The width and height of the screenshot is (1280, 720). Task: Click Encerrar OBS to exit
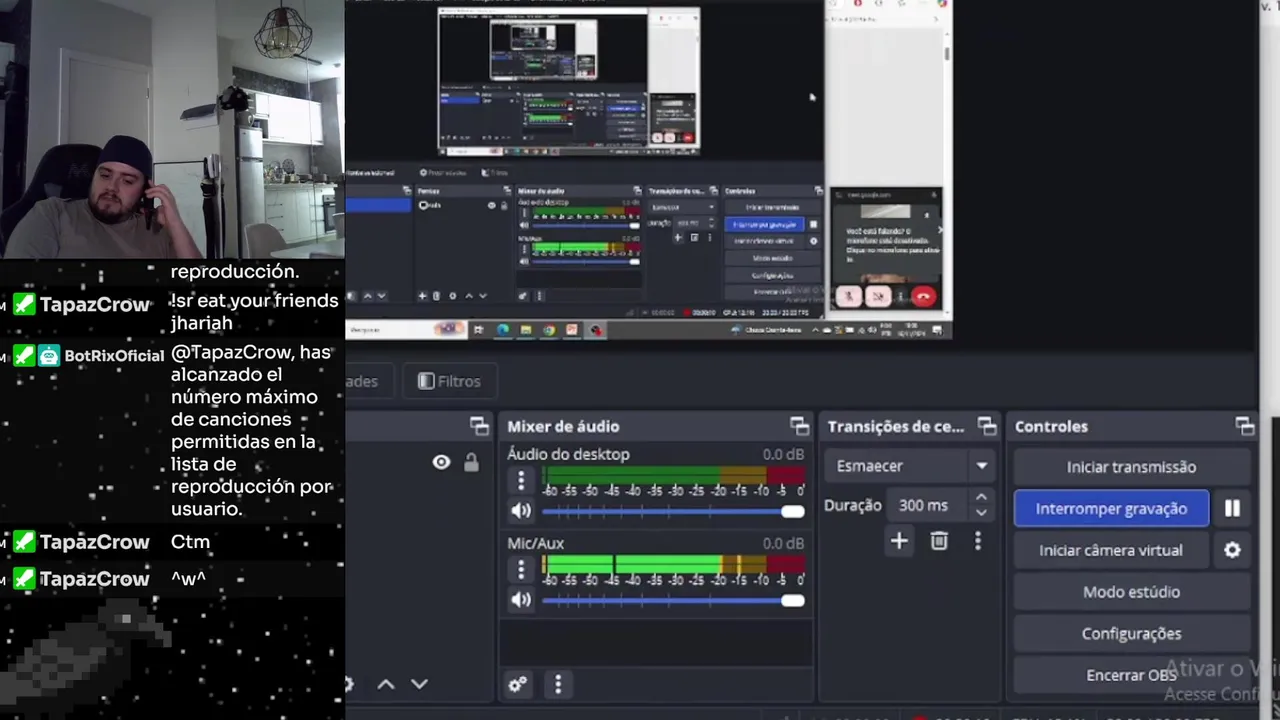pos(1131,675)
